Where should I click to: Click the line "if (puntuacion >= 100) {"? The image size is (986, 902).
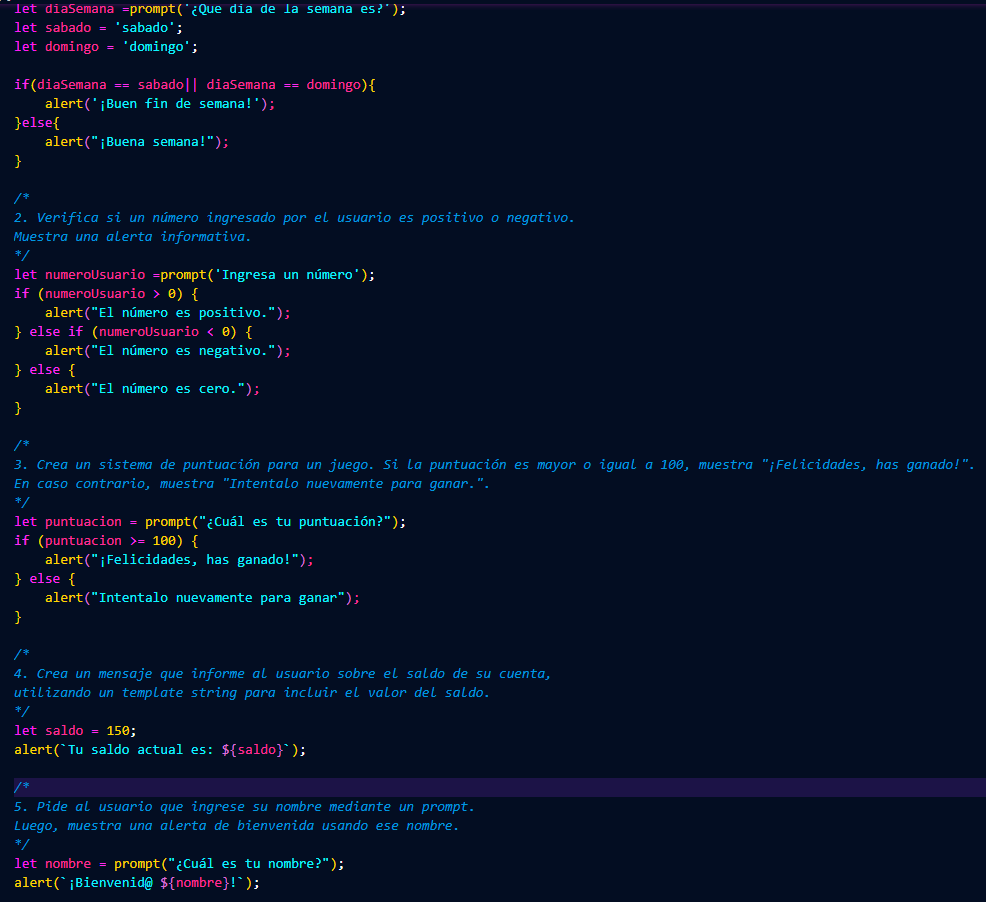pyautogui.click(x=106, y=541)
